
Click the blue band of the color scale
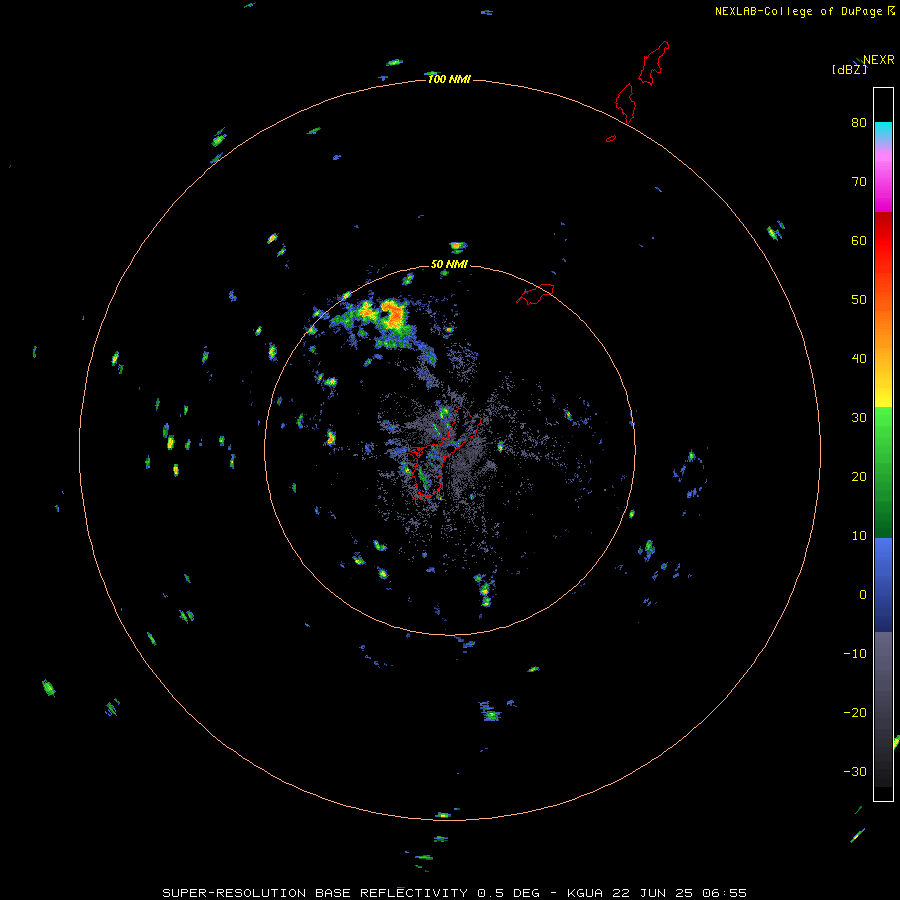point(883,584)
